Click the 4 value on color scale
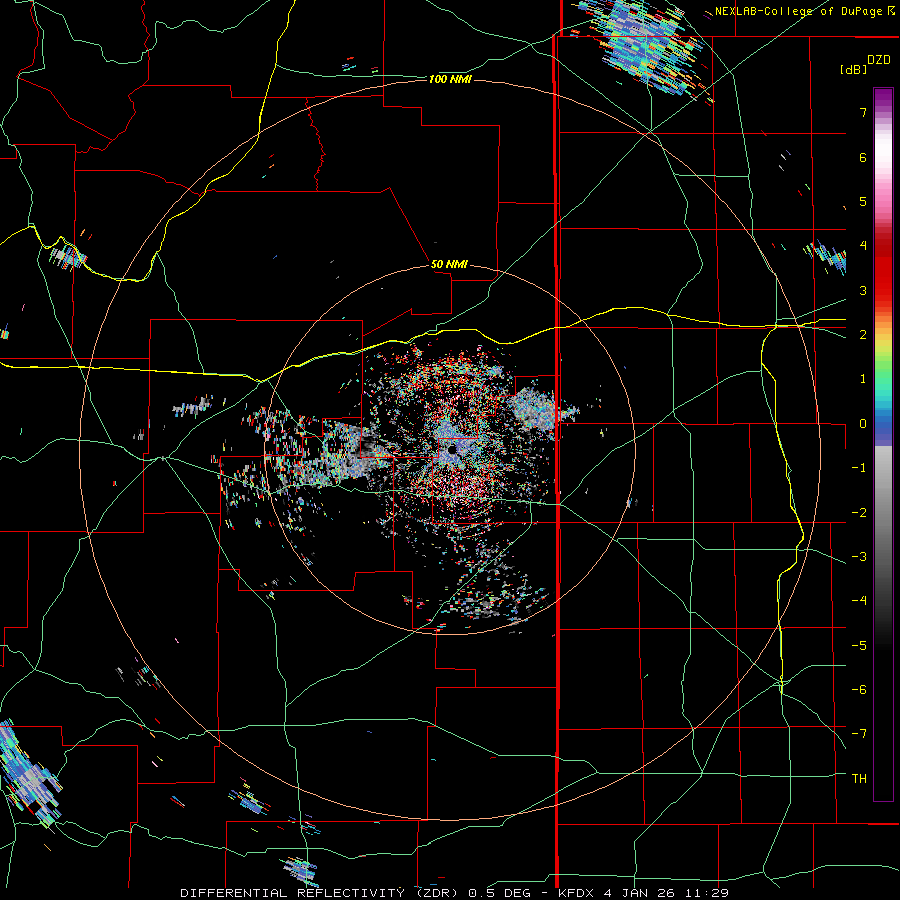This screenshot has width=900, height=900. (x=863, y=246)
